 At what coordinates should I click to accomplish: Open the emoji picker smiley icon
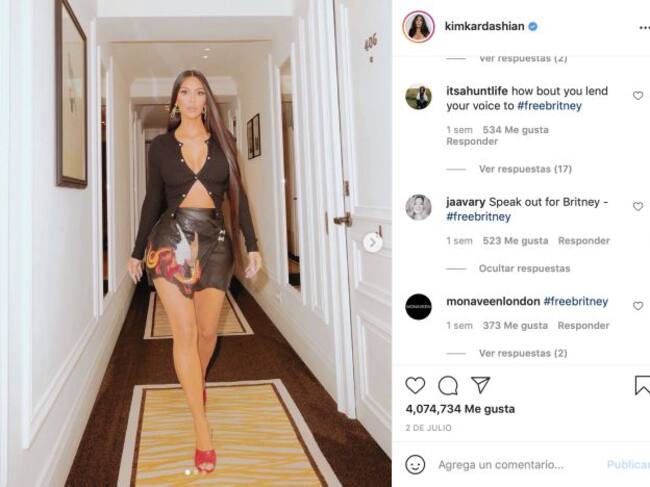[x=415, y=464]
